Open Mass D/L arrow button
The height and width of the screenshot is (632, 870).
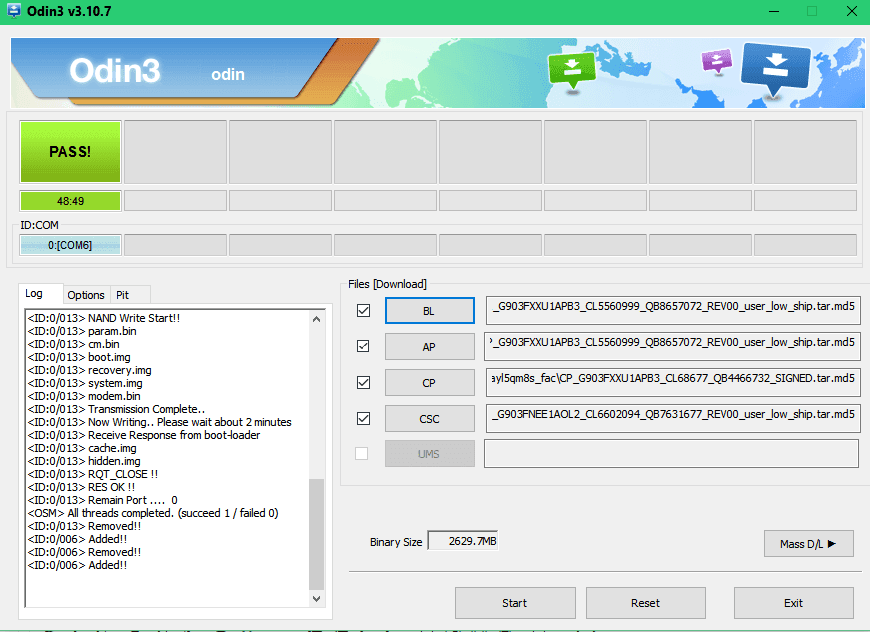pyautogui.click(x=808, y=544)
